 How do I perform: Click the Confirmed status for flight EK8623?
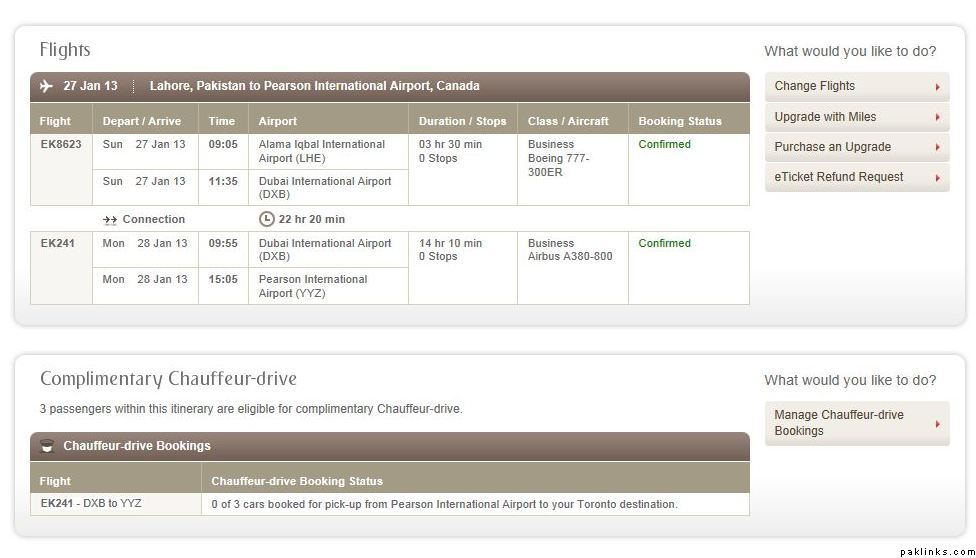pos(664,144)
